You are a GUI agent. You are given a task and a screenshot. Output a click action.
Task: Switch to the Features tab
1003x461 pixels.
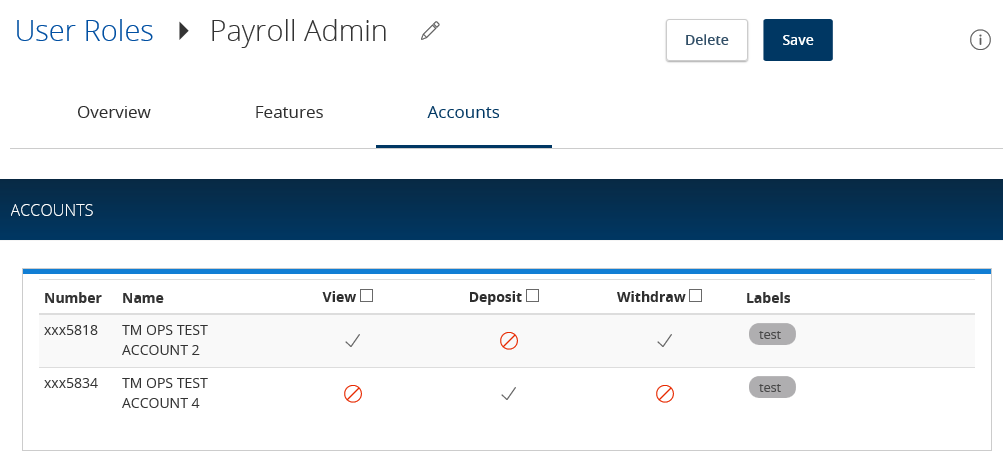point(289,112)
